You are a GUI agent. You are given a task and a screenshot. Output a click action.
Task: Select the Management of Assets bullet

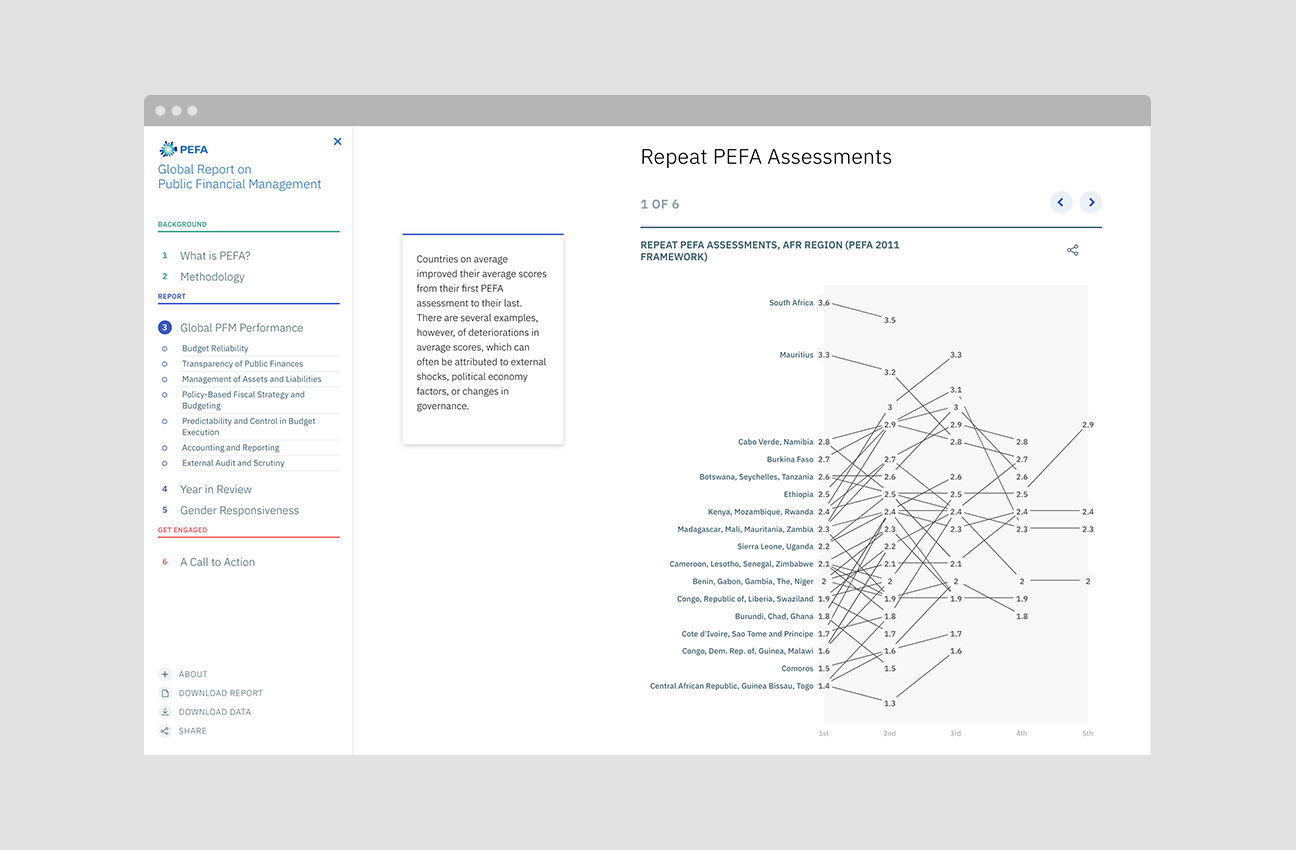tap(165, 379)
